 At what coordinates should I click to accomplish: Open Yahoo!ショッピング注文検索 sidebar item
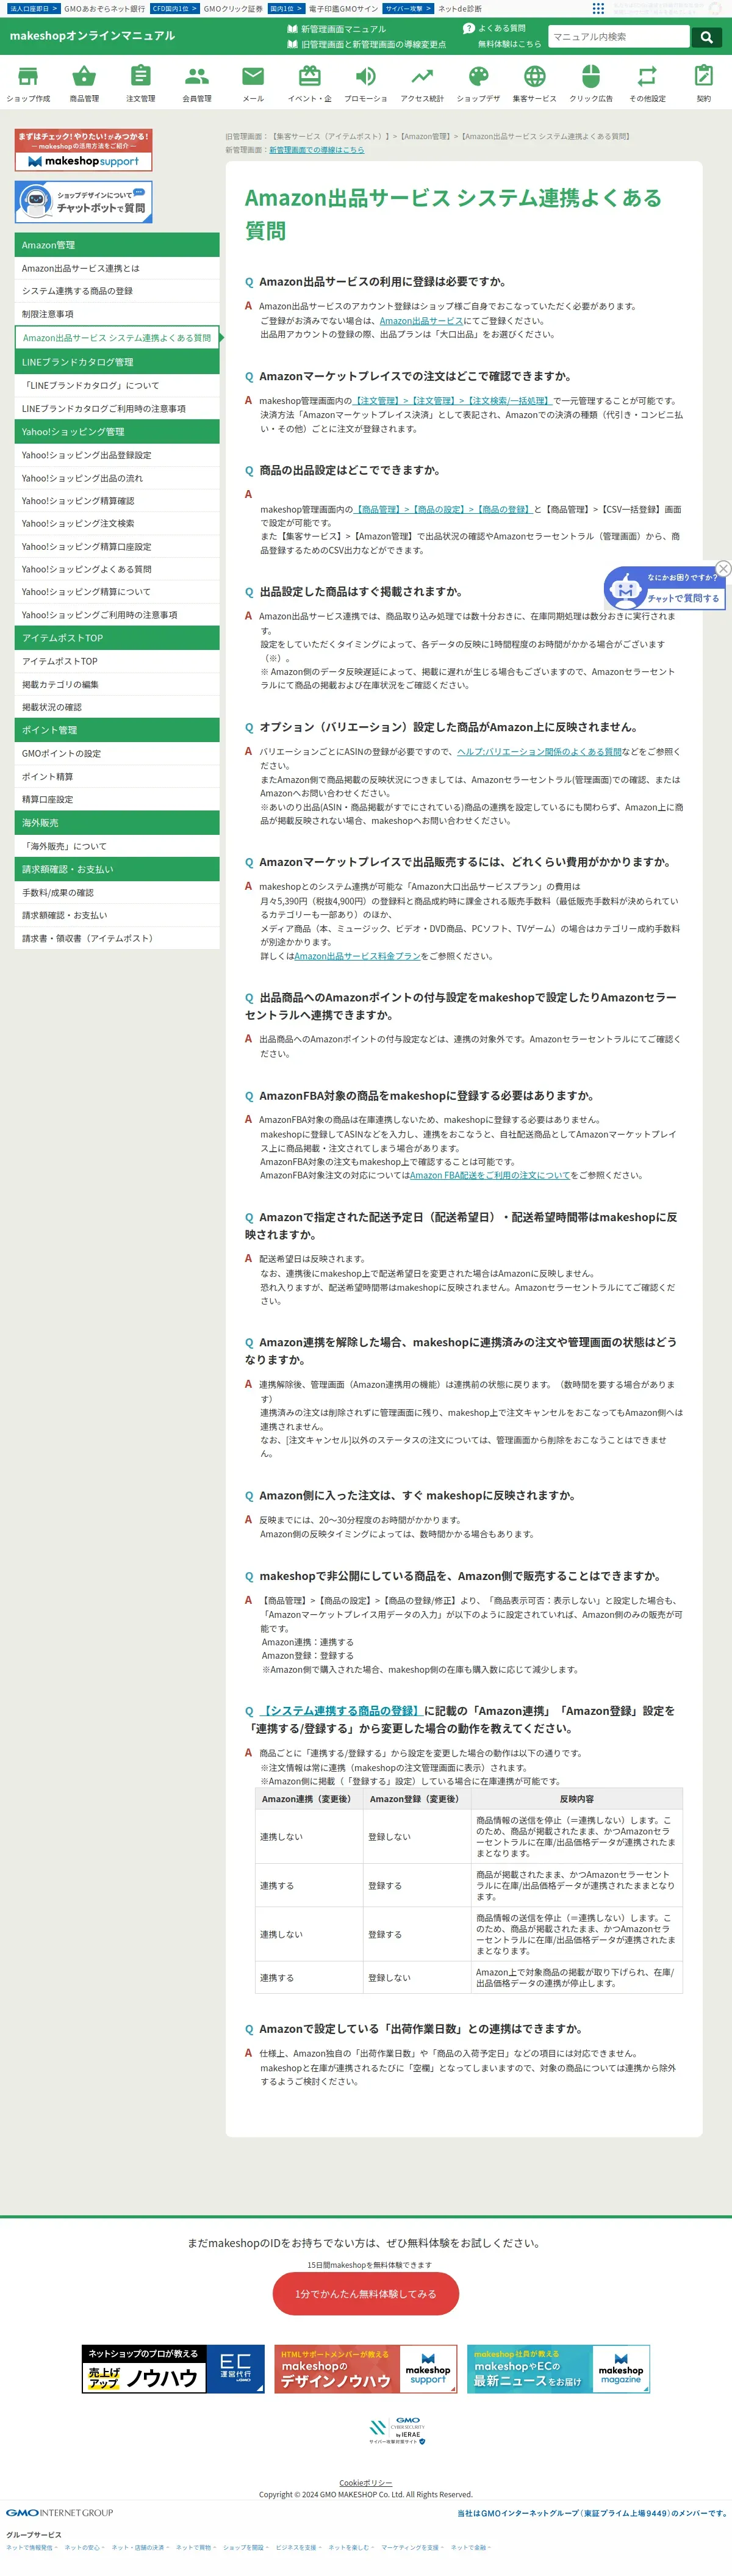(117, 523)
